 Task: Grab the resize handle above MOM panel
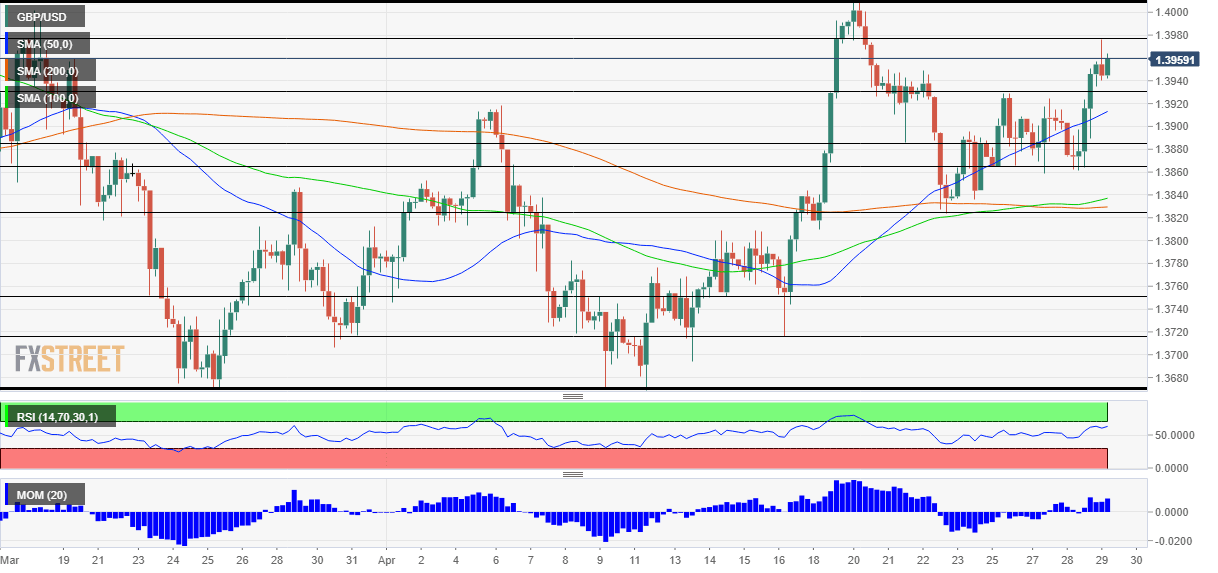[x=572, y=474]
